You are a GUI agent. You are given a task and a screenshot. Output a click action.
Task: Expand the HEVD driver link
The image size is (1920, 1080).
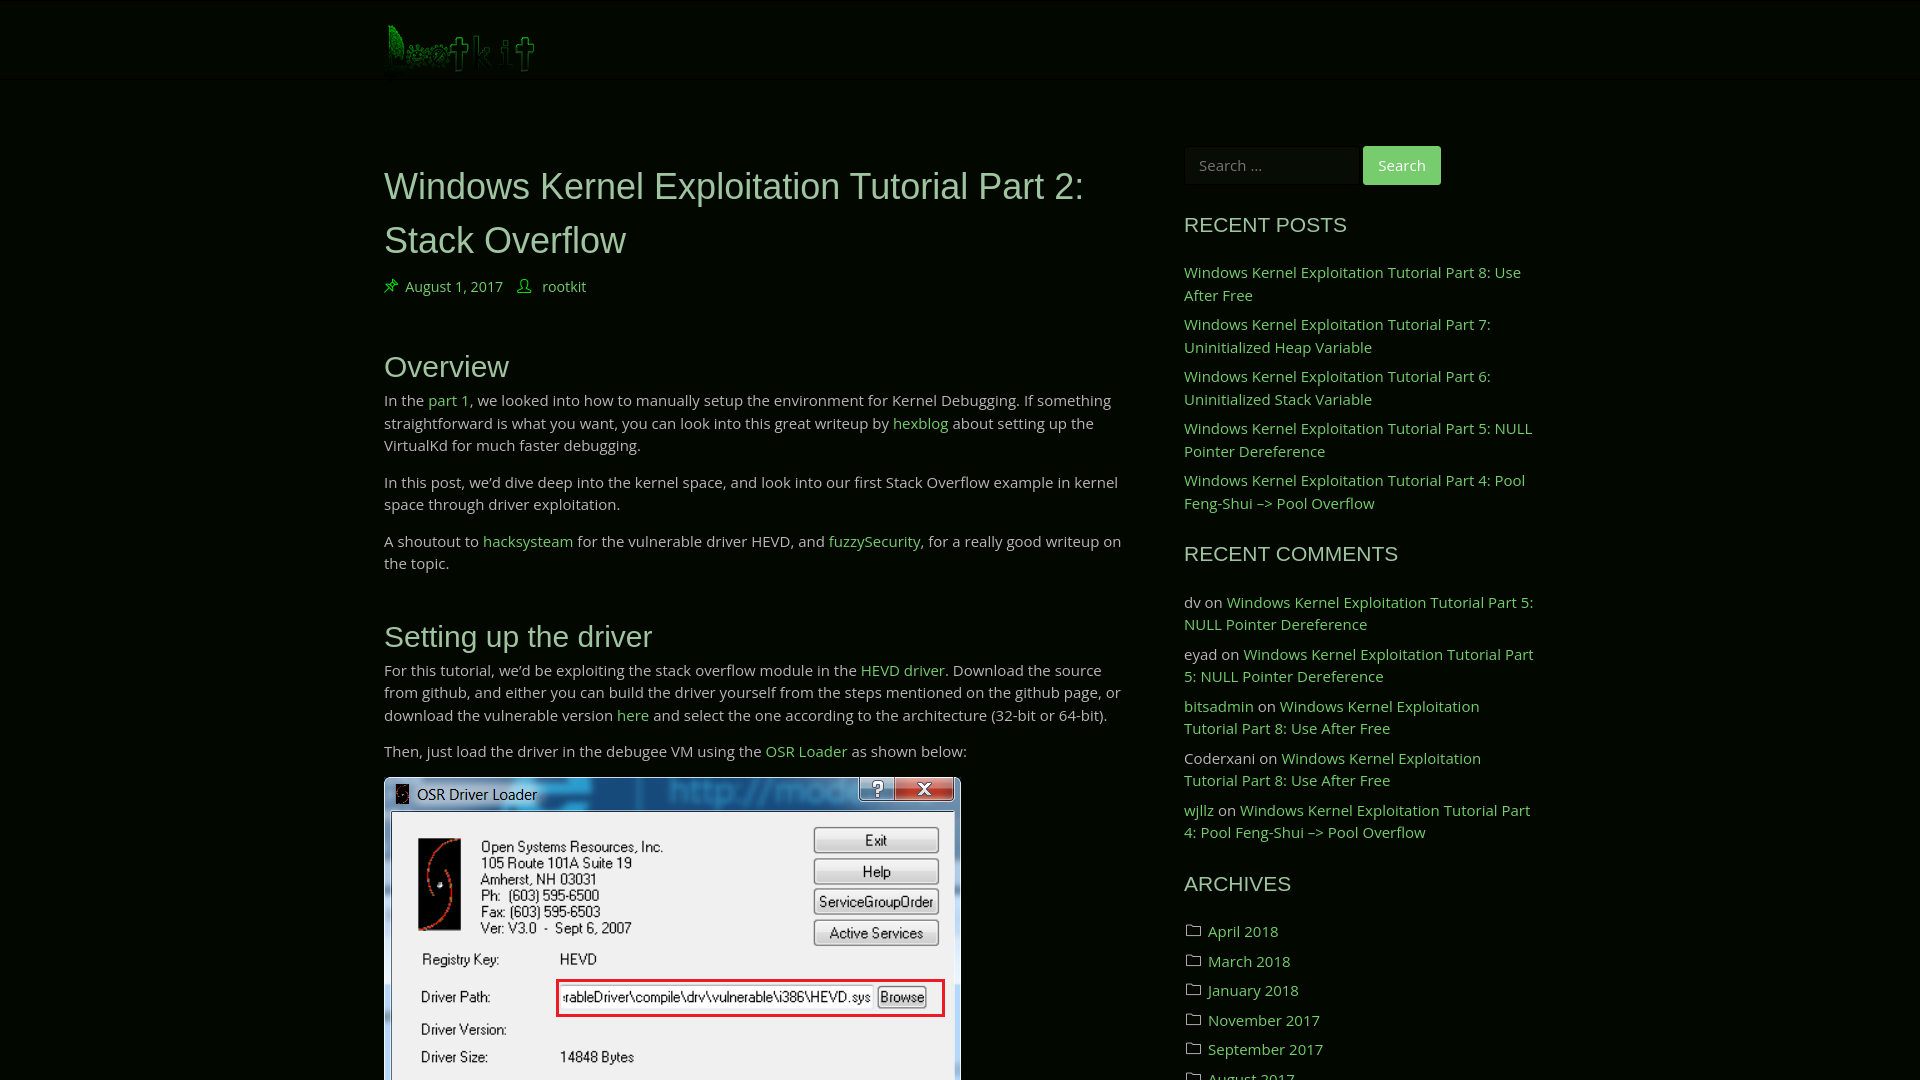pos(902,669)
